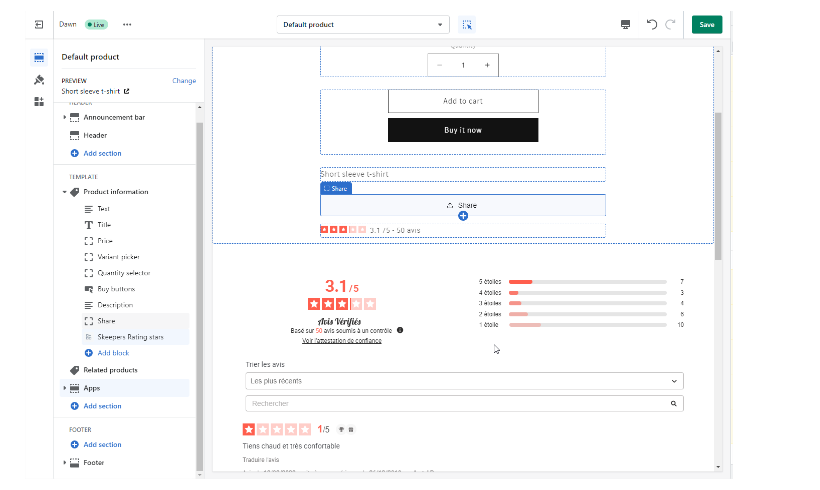This screenshot has height=490, width=820.
Task: Open Theme settings via paintbrush icon
Action: [x=39, y=80]
